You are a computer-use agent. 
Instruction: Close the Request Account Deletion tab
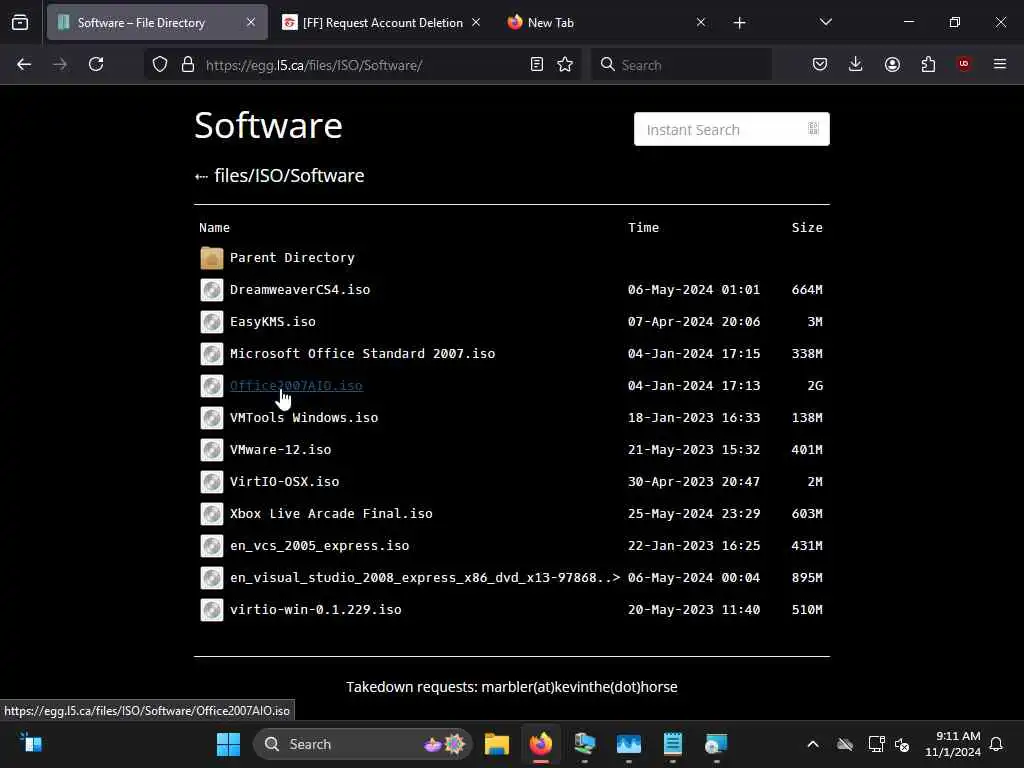476,23
